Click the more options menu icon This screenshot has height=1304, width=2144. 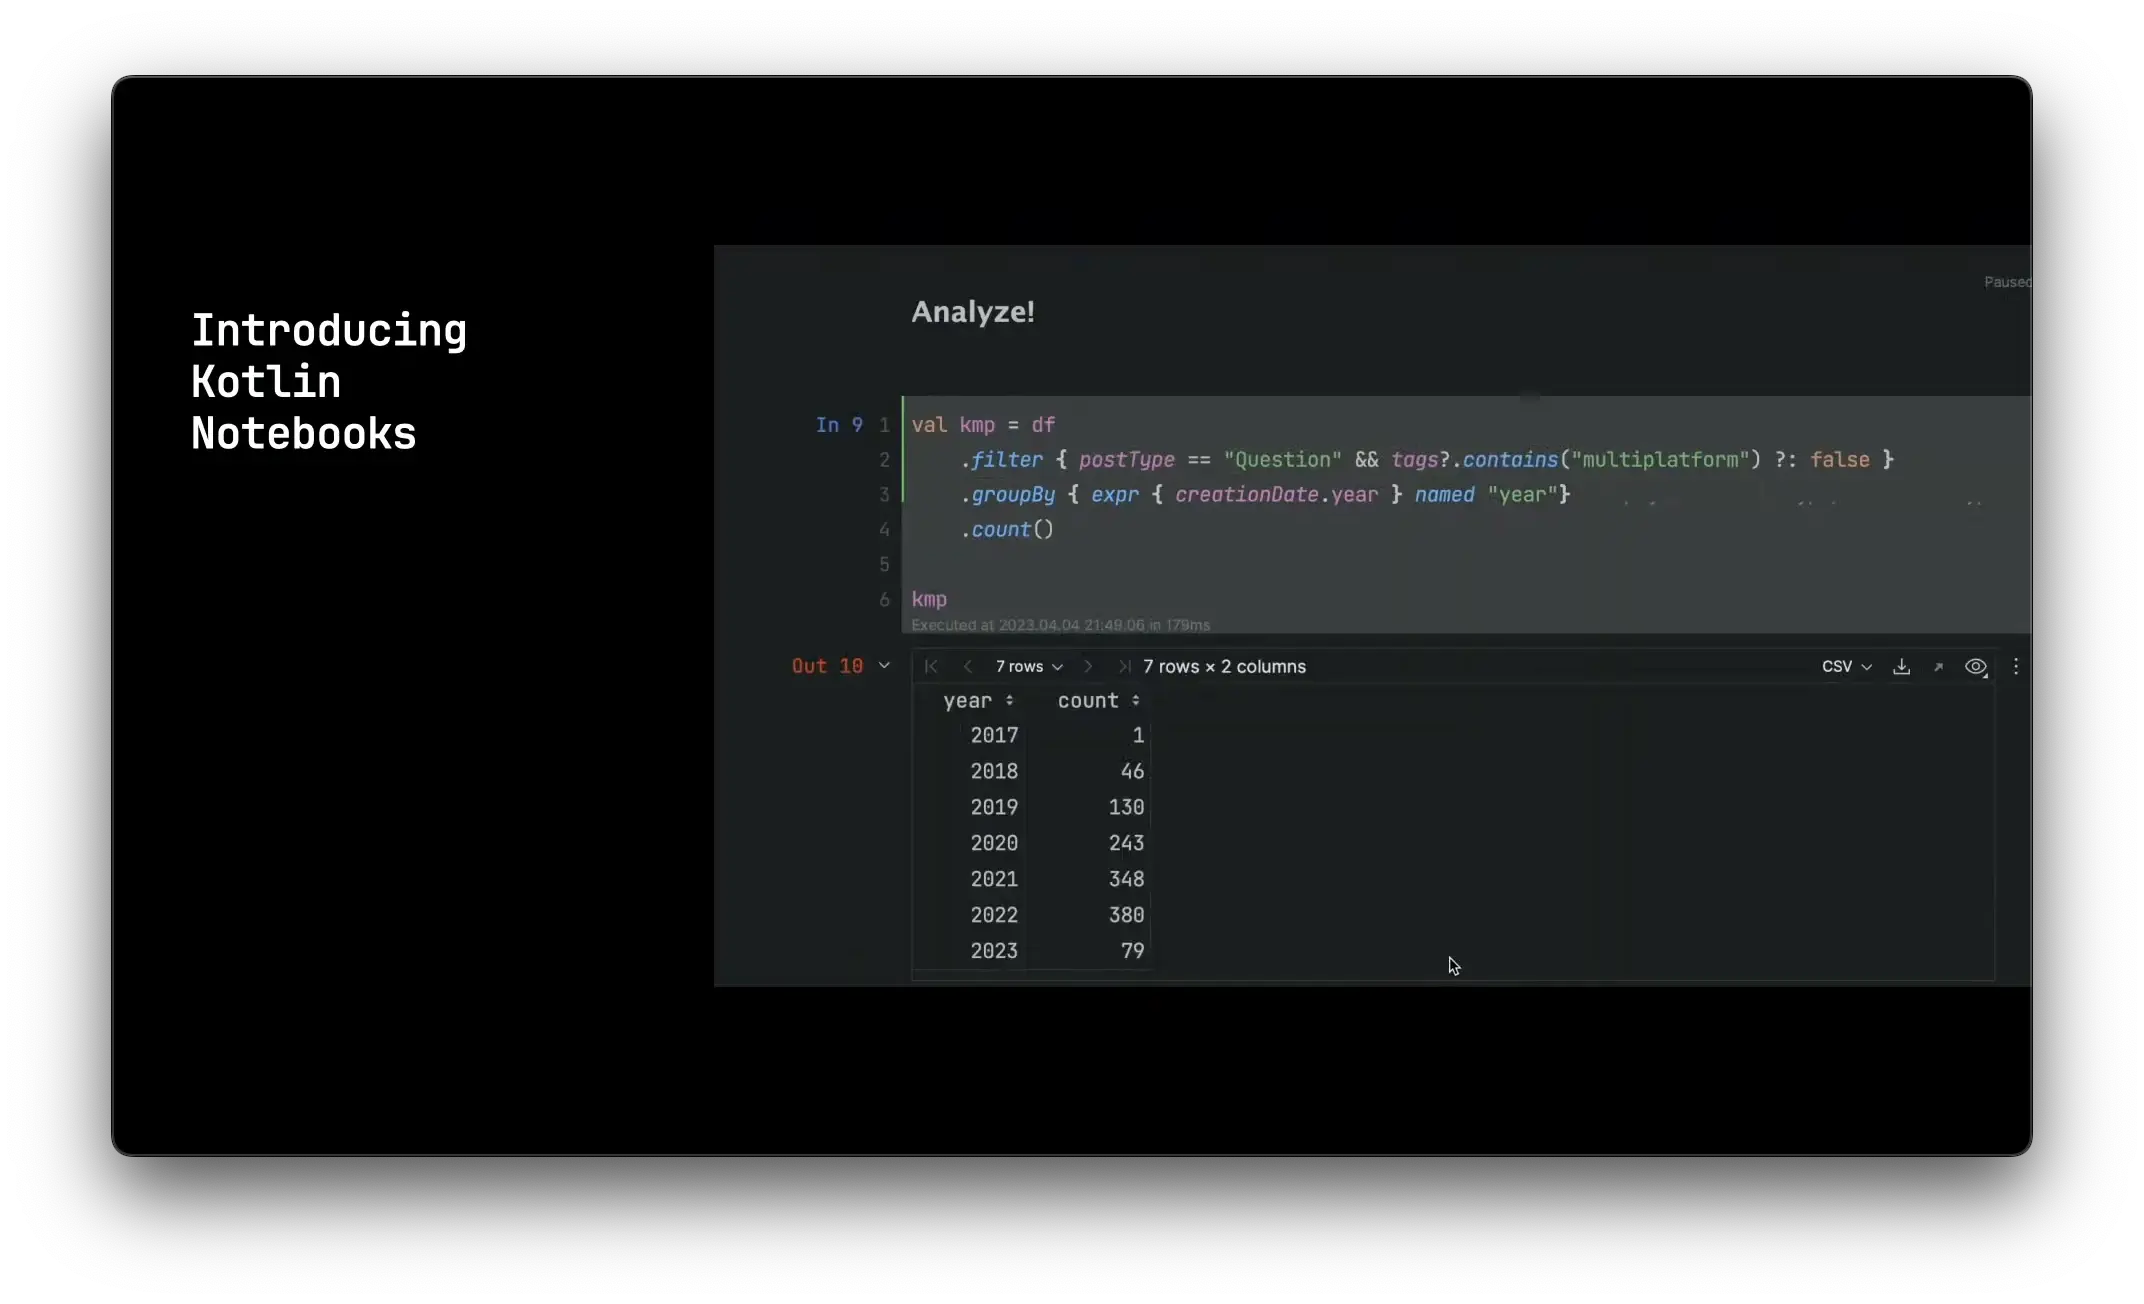coord(2017,665)
